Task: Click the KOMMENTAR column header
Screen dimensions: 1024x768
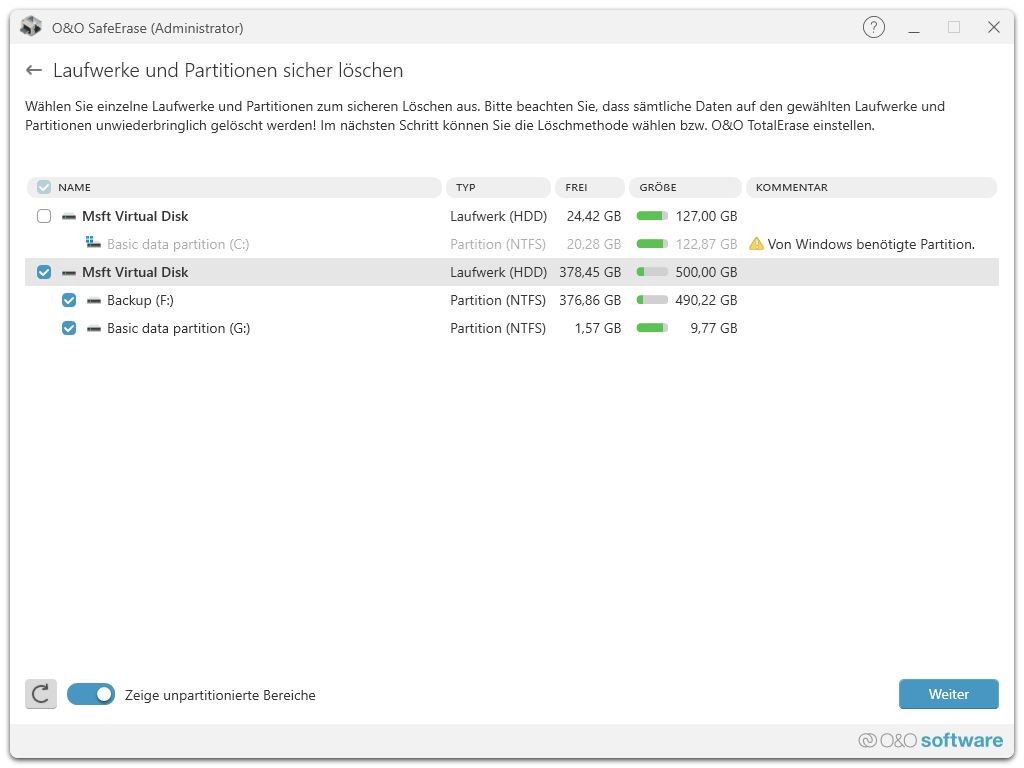Action: [871, 187]
